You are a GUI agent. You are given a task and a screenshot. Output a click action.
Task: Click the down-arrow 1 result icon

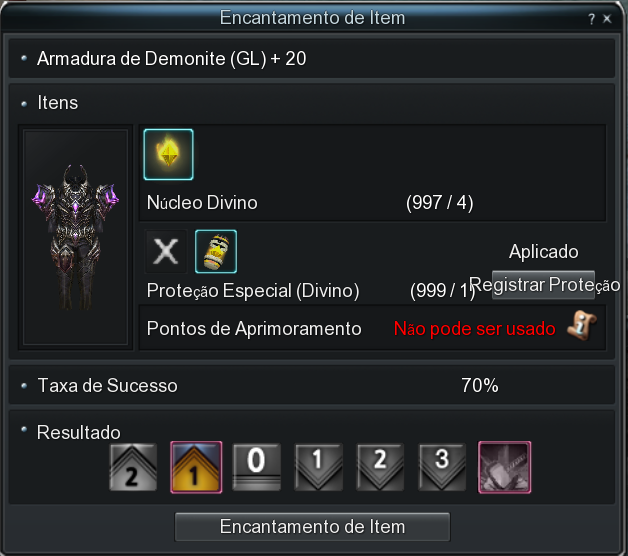(318, 467)
